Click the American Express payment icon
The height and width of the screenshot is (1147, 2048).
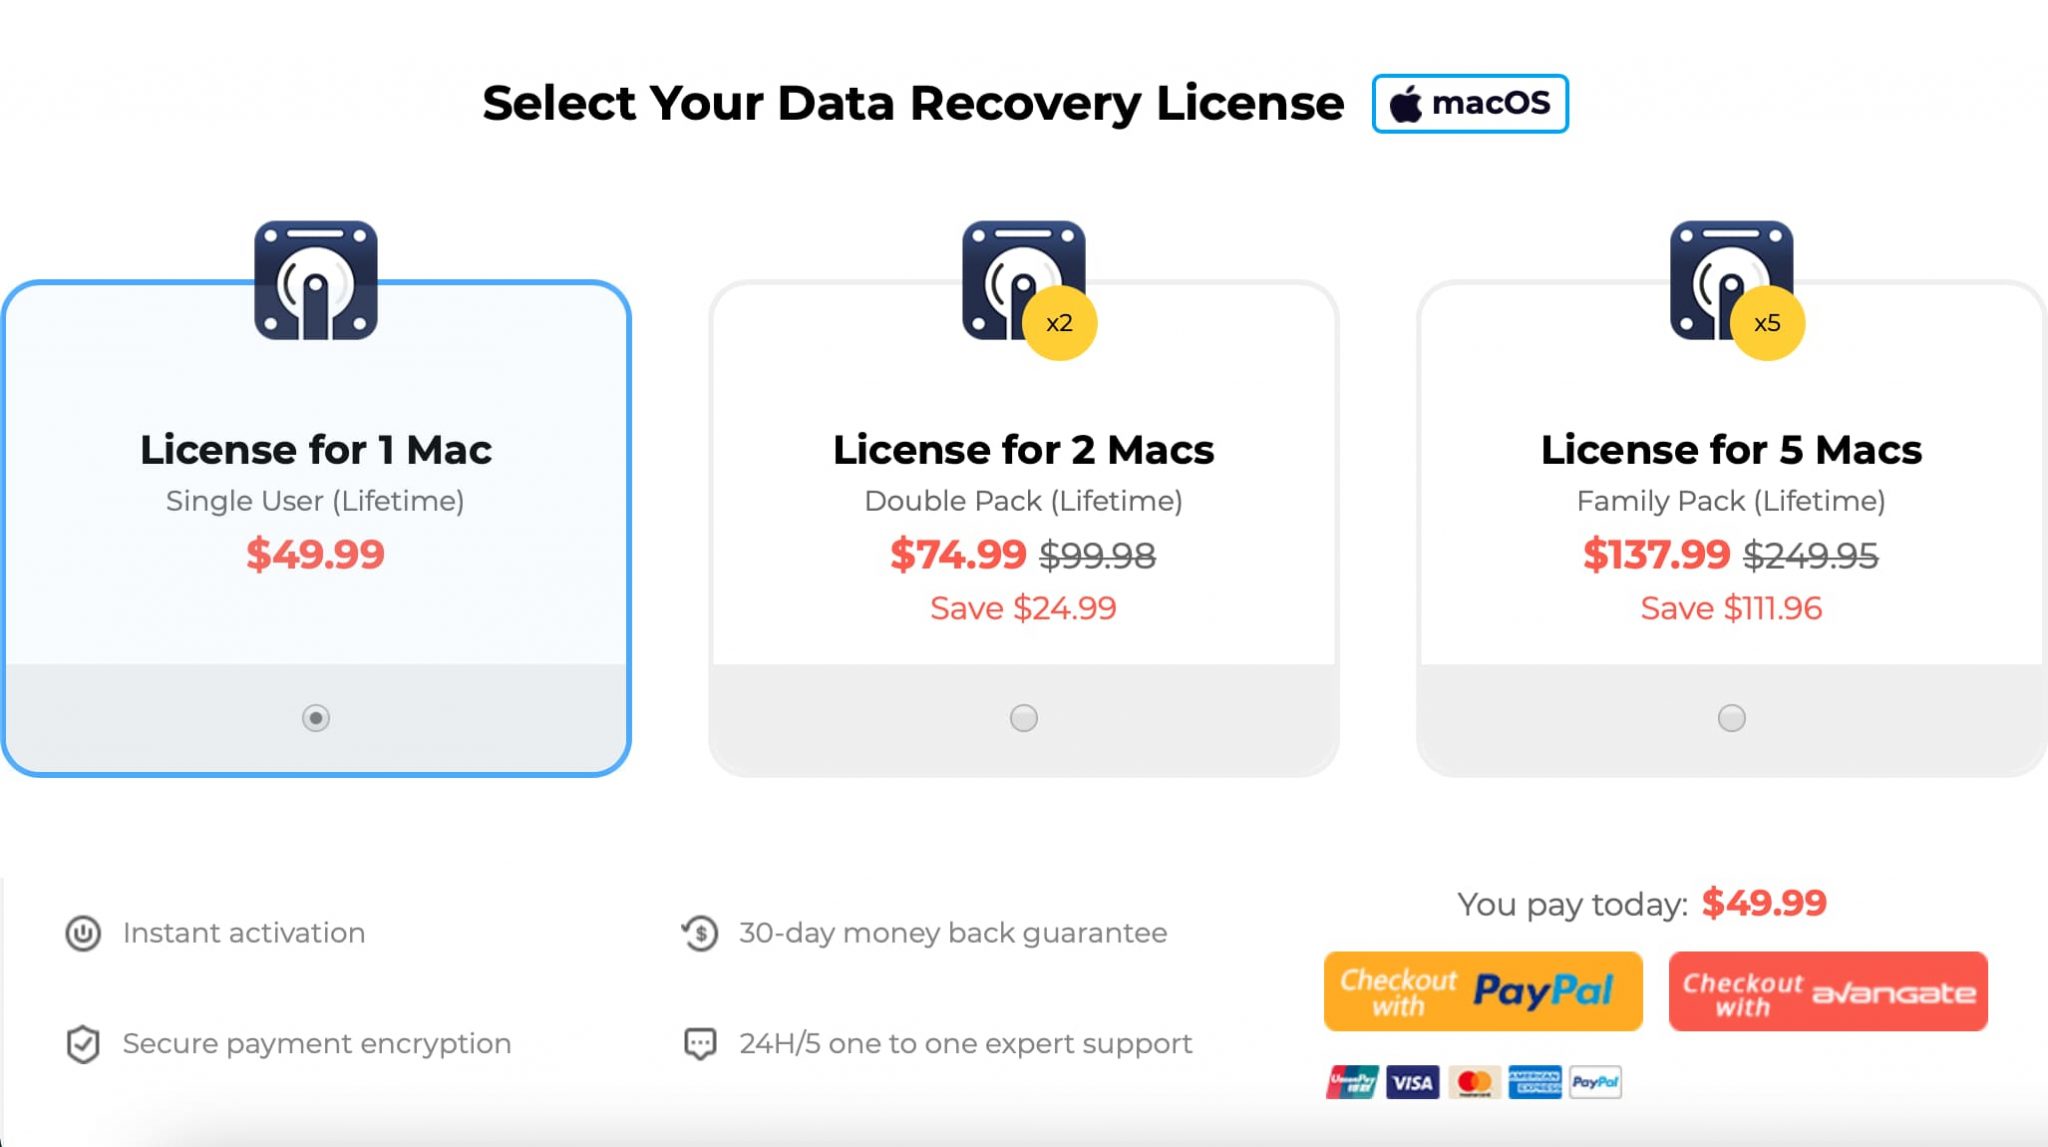tap(1534, 1082)
